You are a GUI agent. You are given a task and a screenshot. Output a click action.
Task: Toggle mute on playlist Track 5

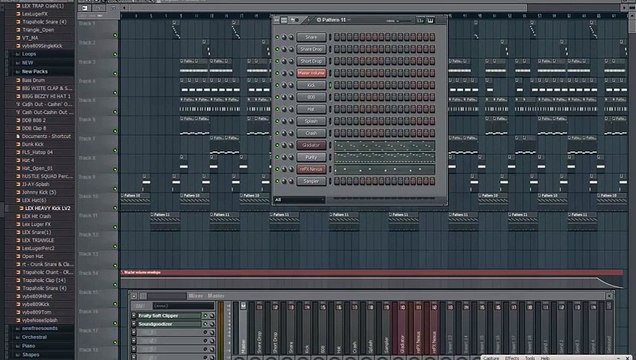[x=115, y=112]
